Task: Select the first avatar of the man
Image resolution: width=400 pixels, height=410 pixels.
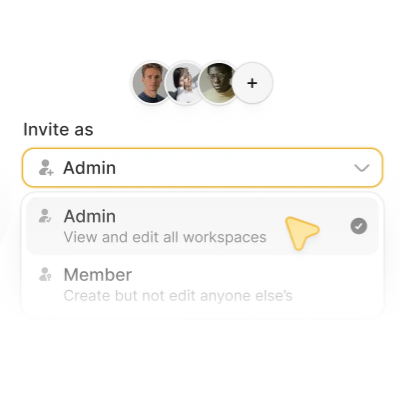Action: point(152,83)
